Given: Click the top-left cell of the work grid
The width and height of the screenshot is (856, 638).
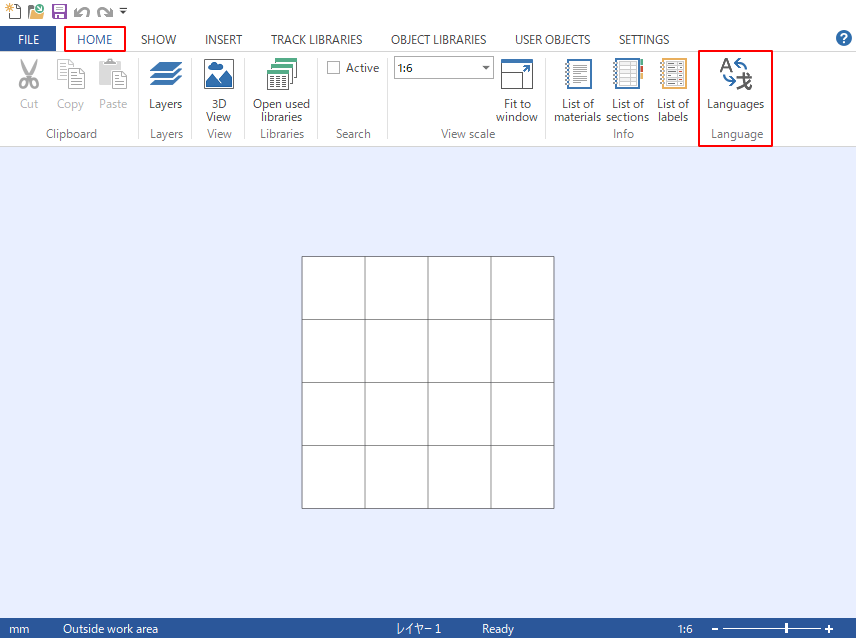Looking at the screenshot, I should (334, 288).
